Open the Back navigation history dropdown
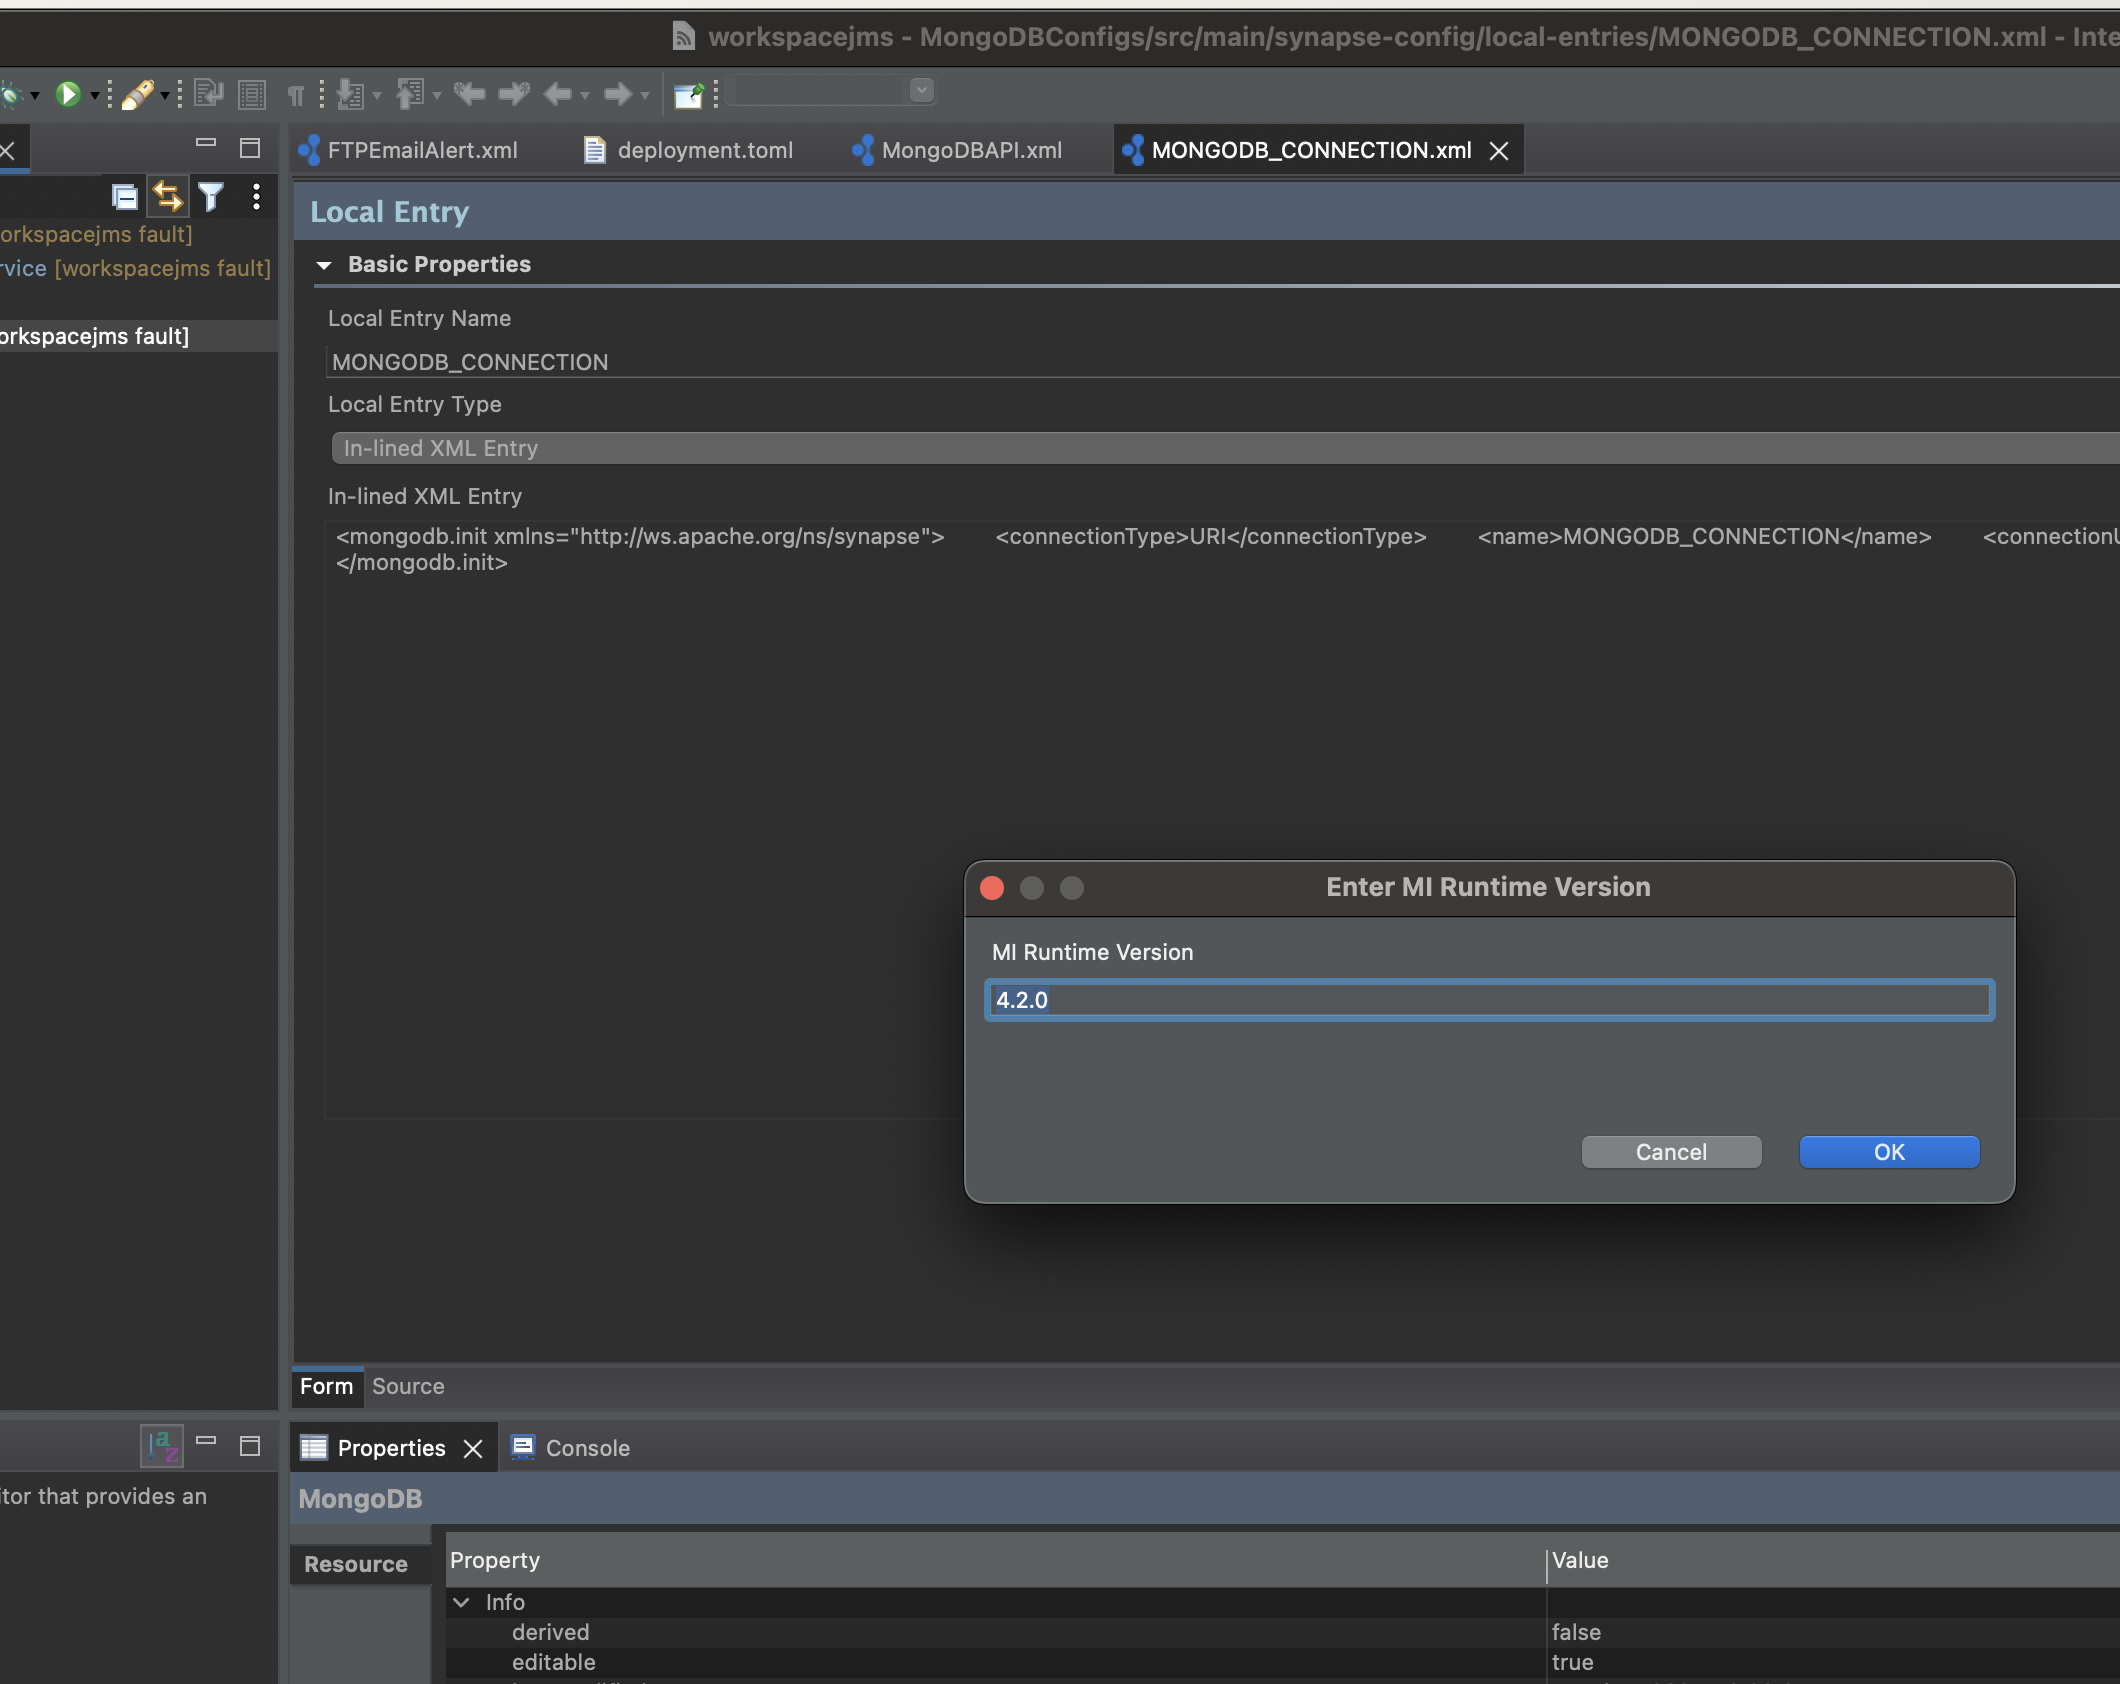 coord(585,95)
